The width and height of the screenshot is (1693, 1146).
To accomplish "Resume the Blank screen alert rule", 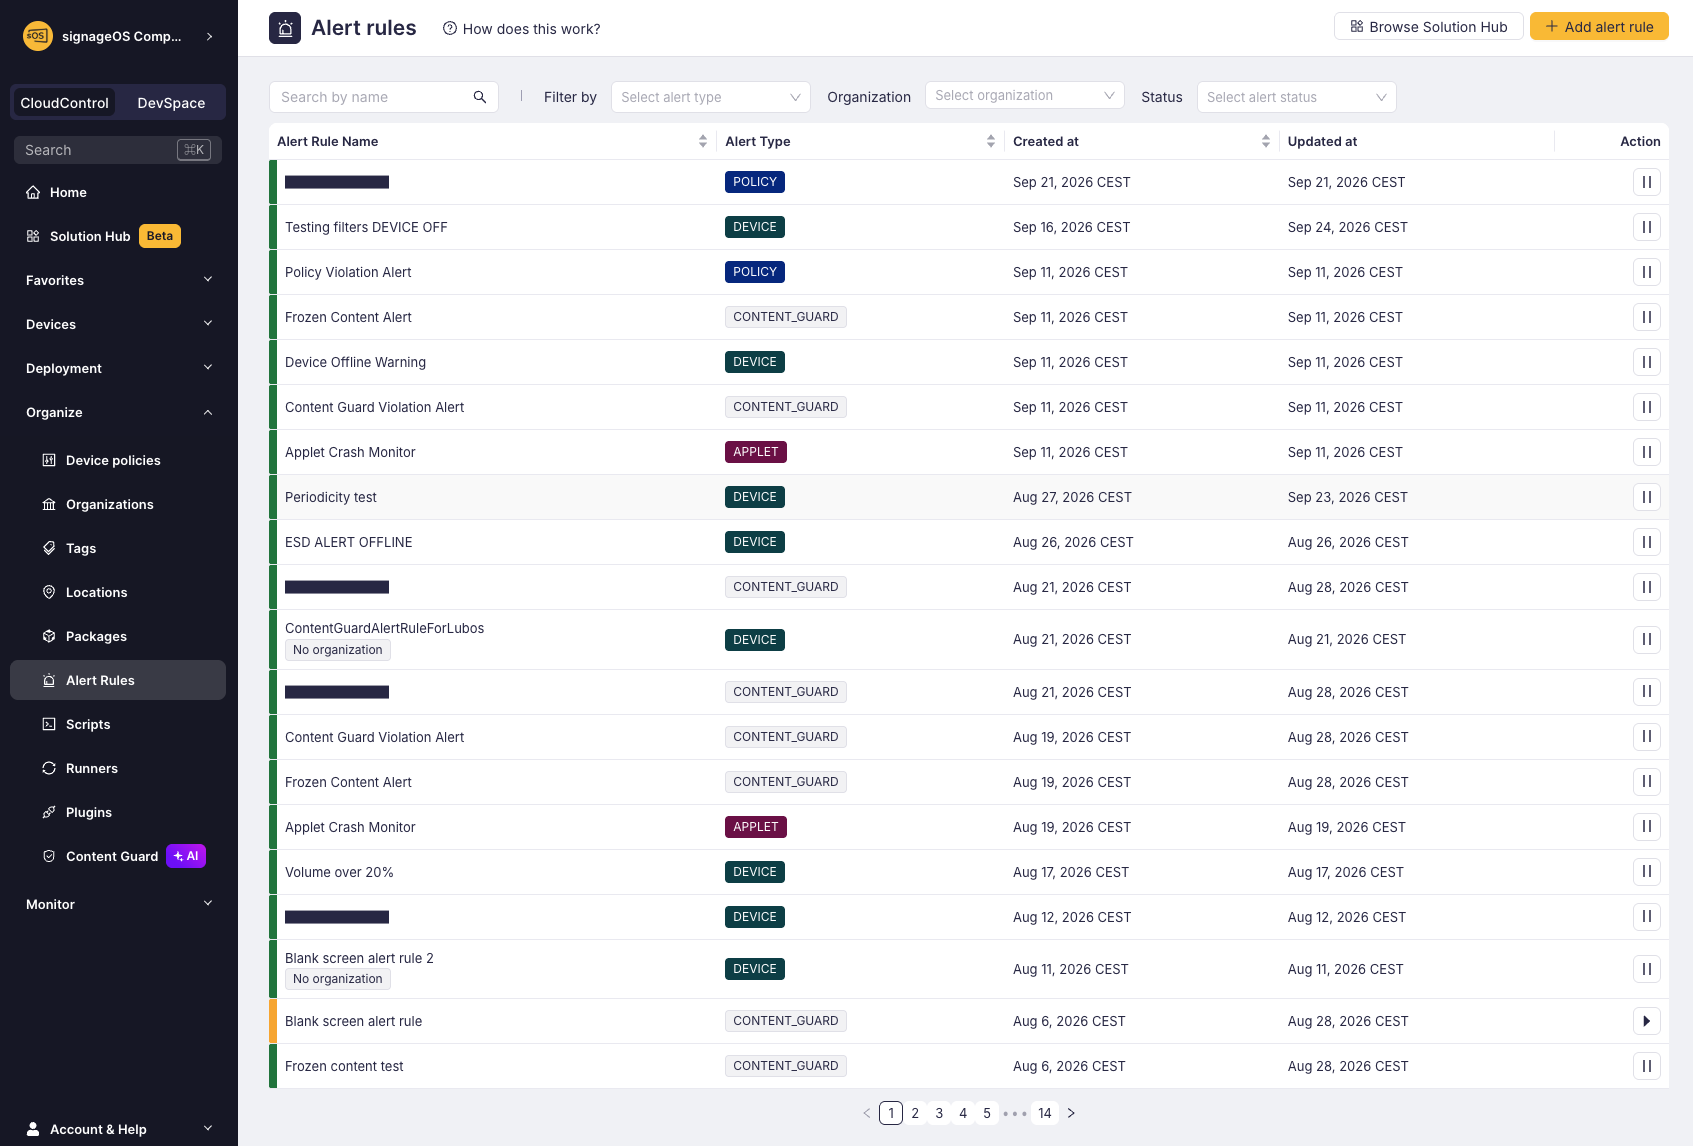I will [1647, 1021].
